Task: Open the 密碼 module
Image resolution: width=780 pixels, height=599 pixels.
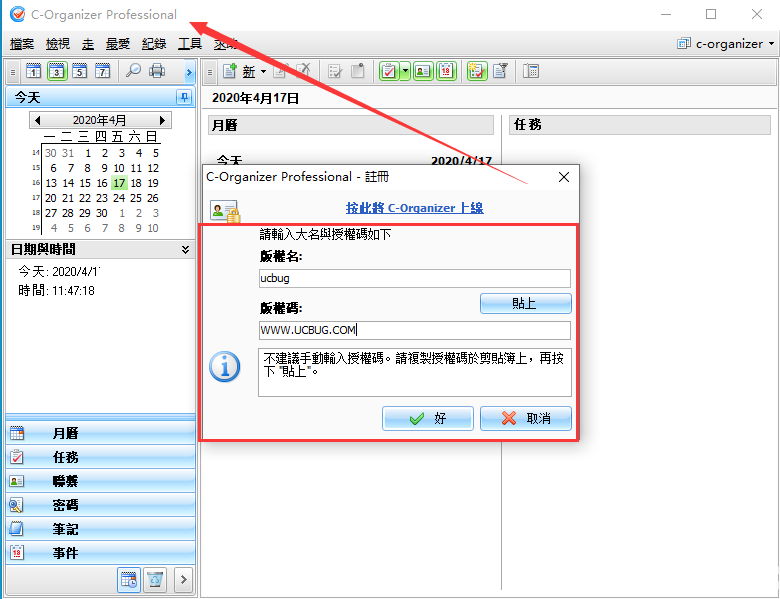Action: pyautogui.click(x=100, y=505)
